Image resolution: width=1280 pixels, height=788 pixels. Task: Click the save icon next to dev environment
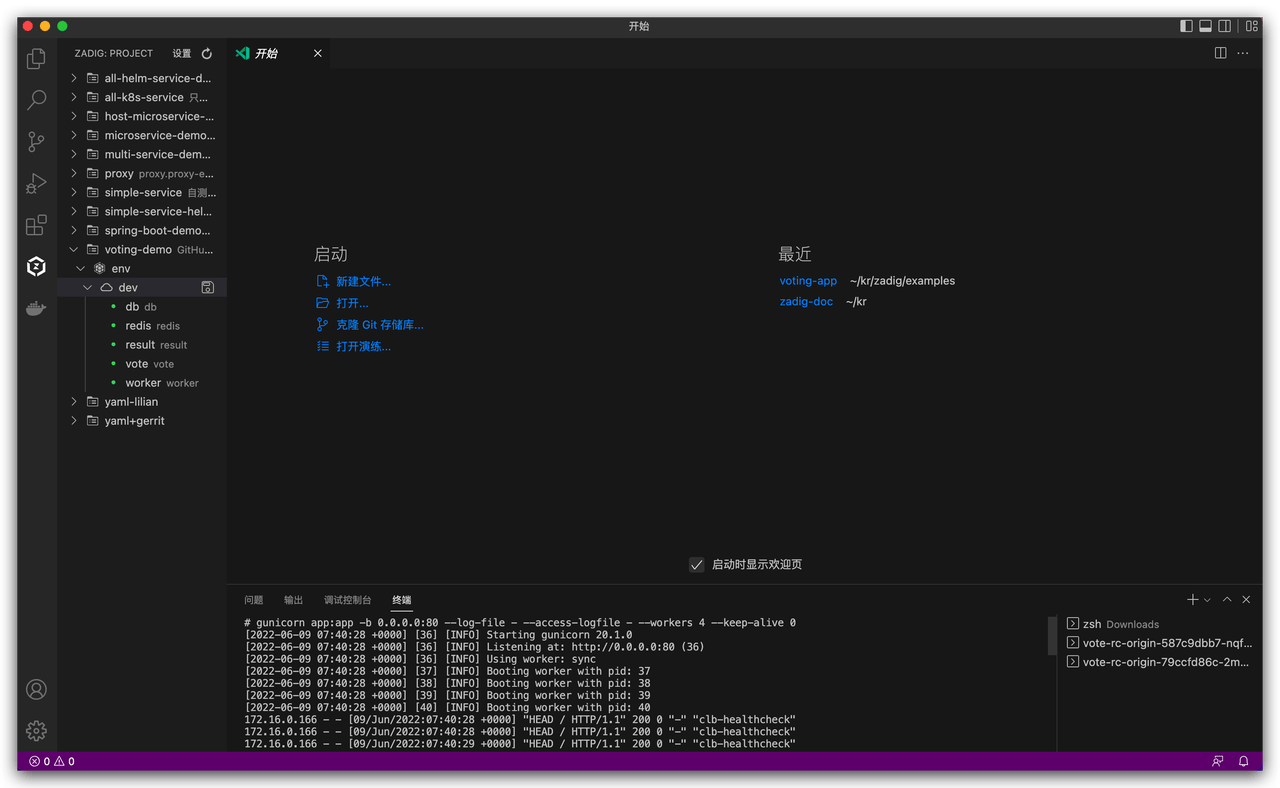tap(207, 287)
